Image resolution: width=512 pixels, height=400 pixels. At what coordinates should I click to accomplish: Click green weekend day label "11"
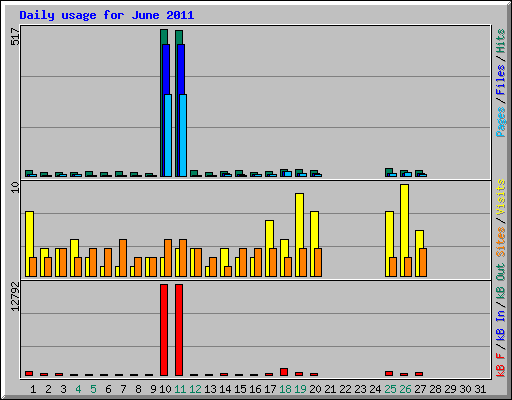(x=180, y=389)
